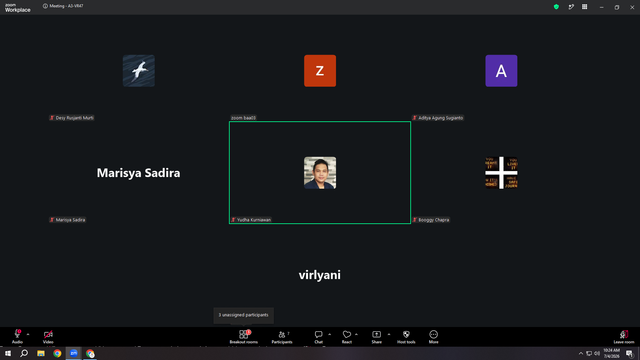Select Yudha Kurniawan's profile photo
The width and height of the screenshot is (640, 360).
pyautogui.click(x=320, y=173)
